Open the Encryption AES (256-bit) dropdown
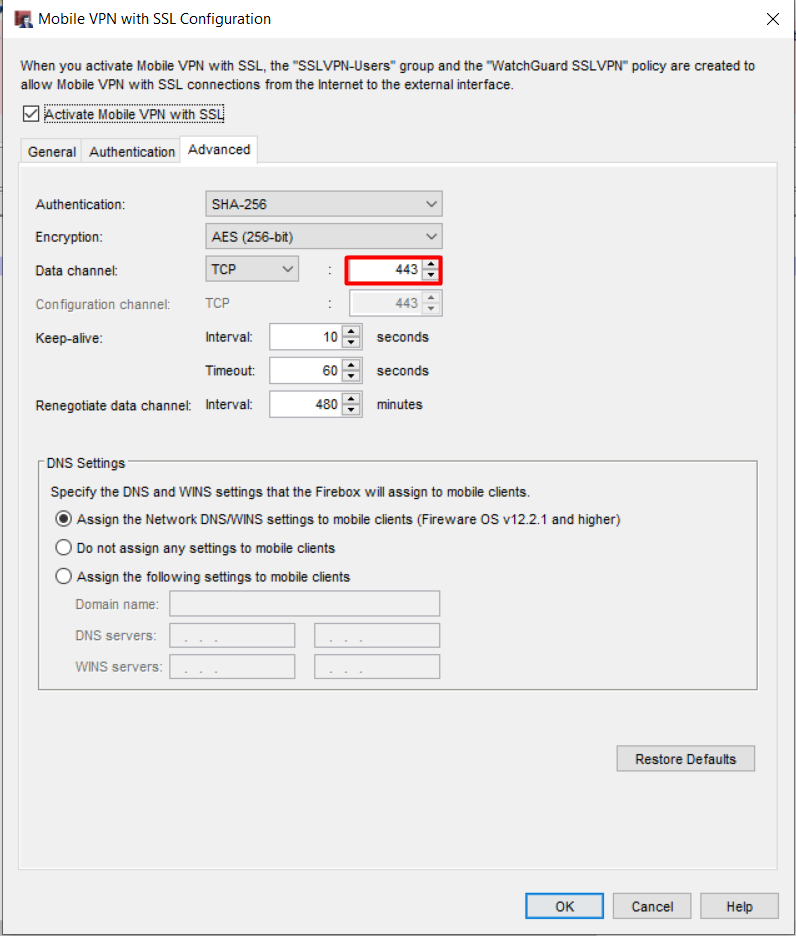This screenshot has height=936, width=796. click(x=324, y=237)
